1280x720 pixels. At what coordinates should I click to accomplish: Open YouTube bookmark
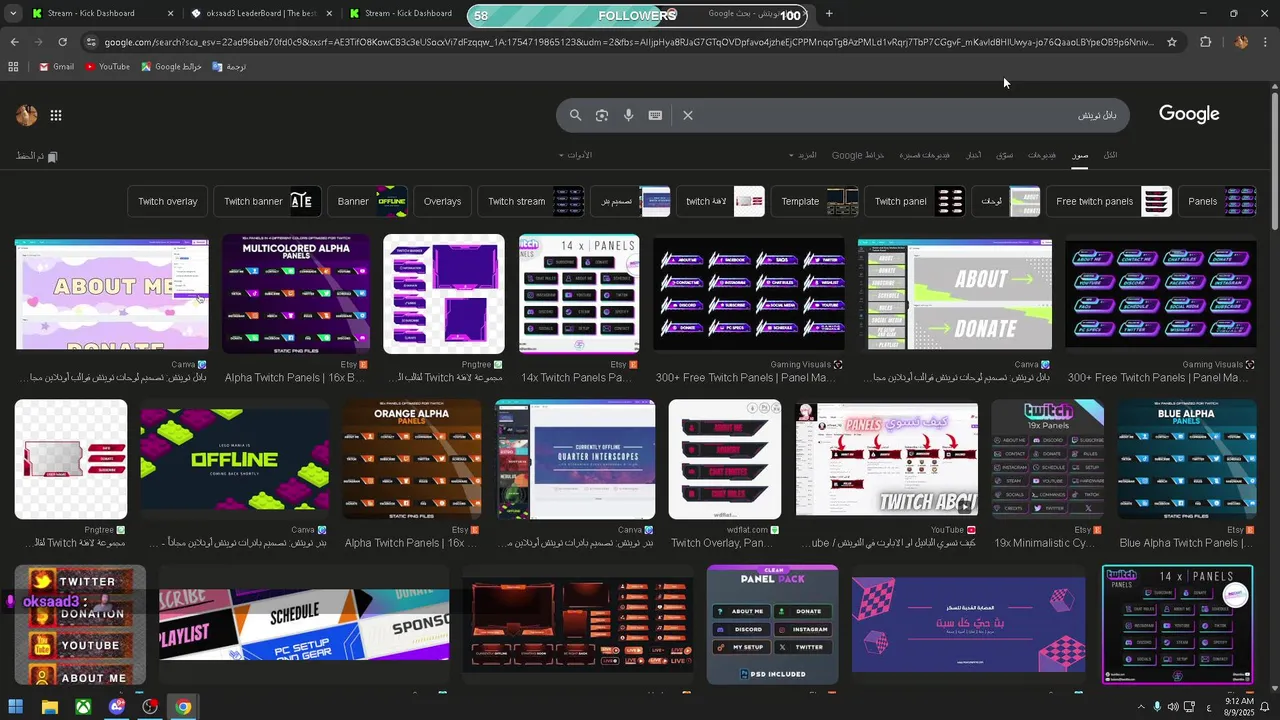coord(107,67)
